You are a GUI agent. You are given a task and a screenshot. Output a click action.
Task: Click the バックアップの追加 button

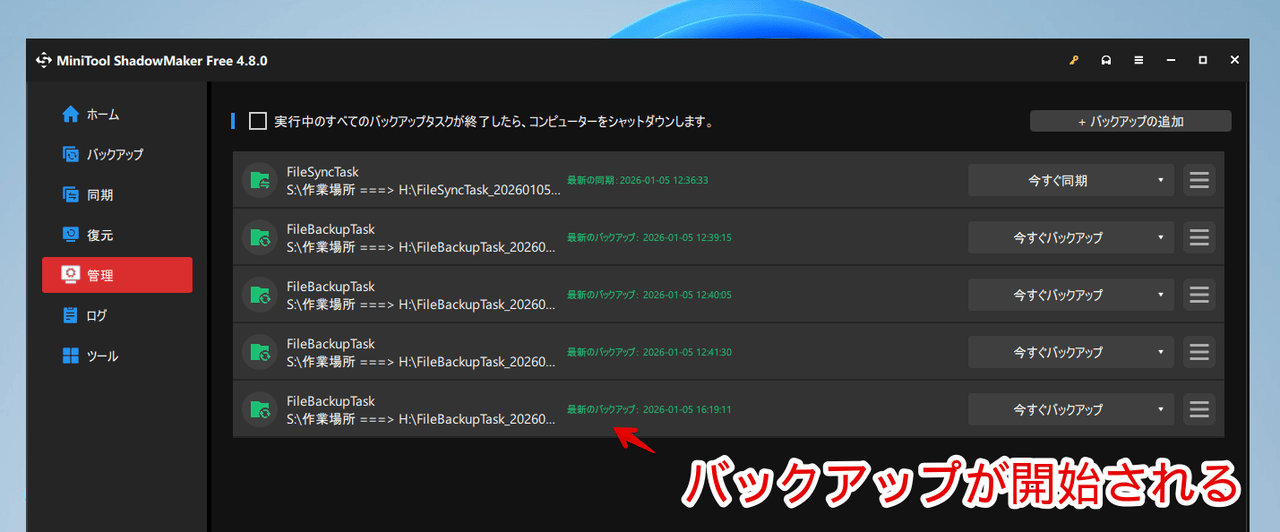click(x=1130, y=121)
